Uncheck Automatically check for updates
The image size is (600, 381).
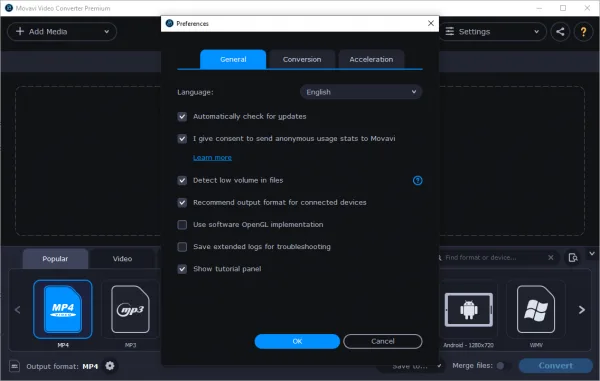(x=182, y=116)
